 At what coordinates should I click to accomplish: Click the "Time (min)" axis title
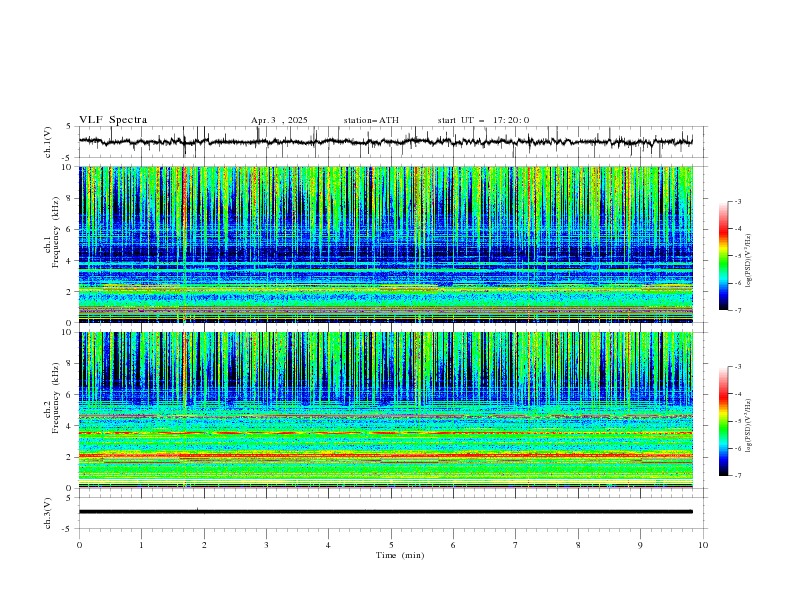pyautogui.click(x=400, y=555)
